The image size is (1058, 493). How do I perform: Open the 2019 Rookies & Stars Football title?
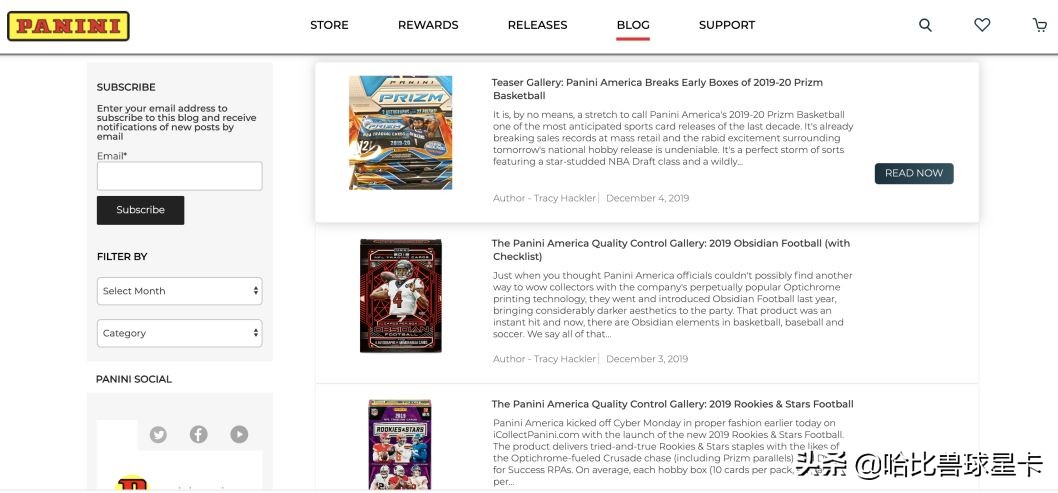(672, 404)
